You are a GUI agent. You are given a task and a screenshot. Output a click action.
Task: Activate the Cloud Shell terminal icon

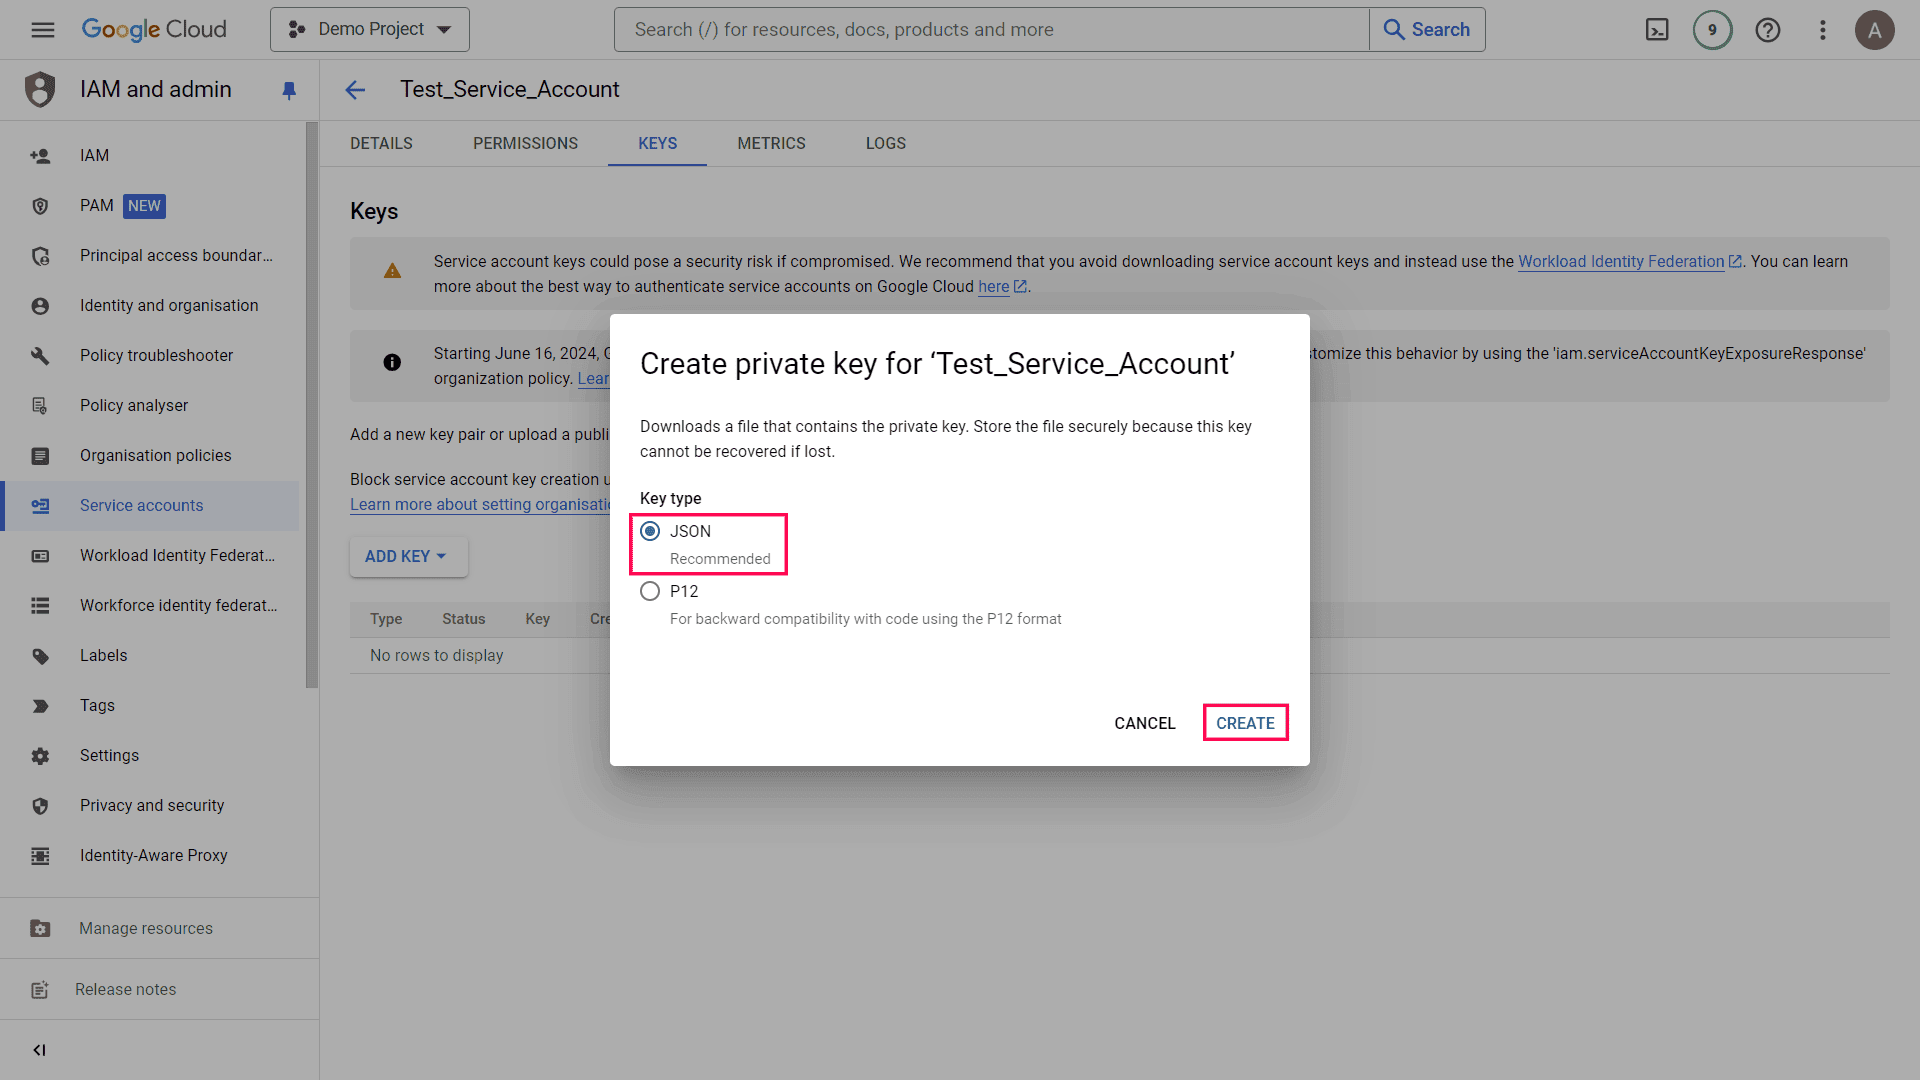1657,30
